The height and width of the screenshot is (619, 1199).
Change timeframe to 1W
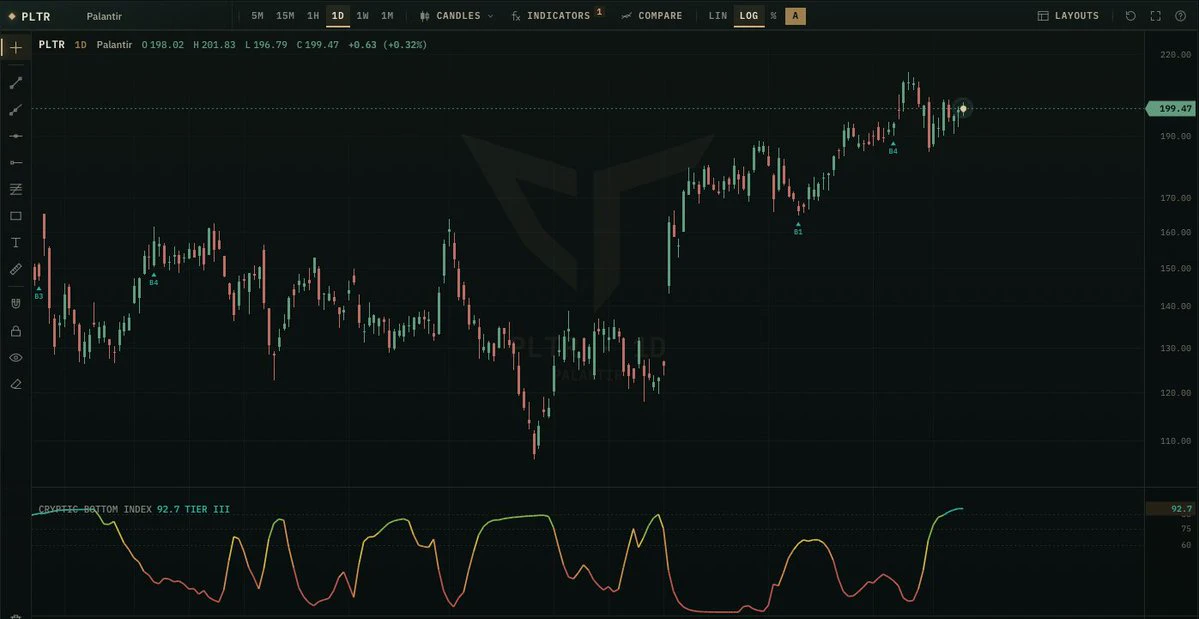362,16
